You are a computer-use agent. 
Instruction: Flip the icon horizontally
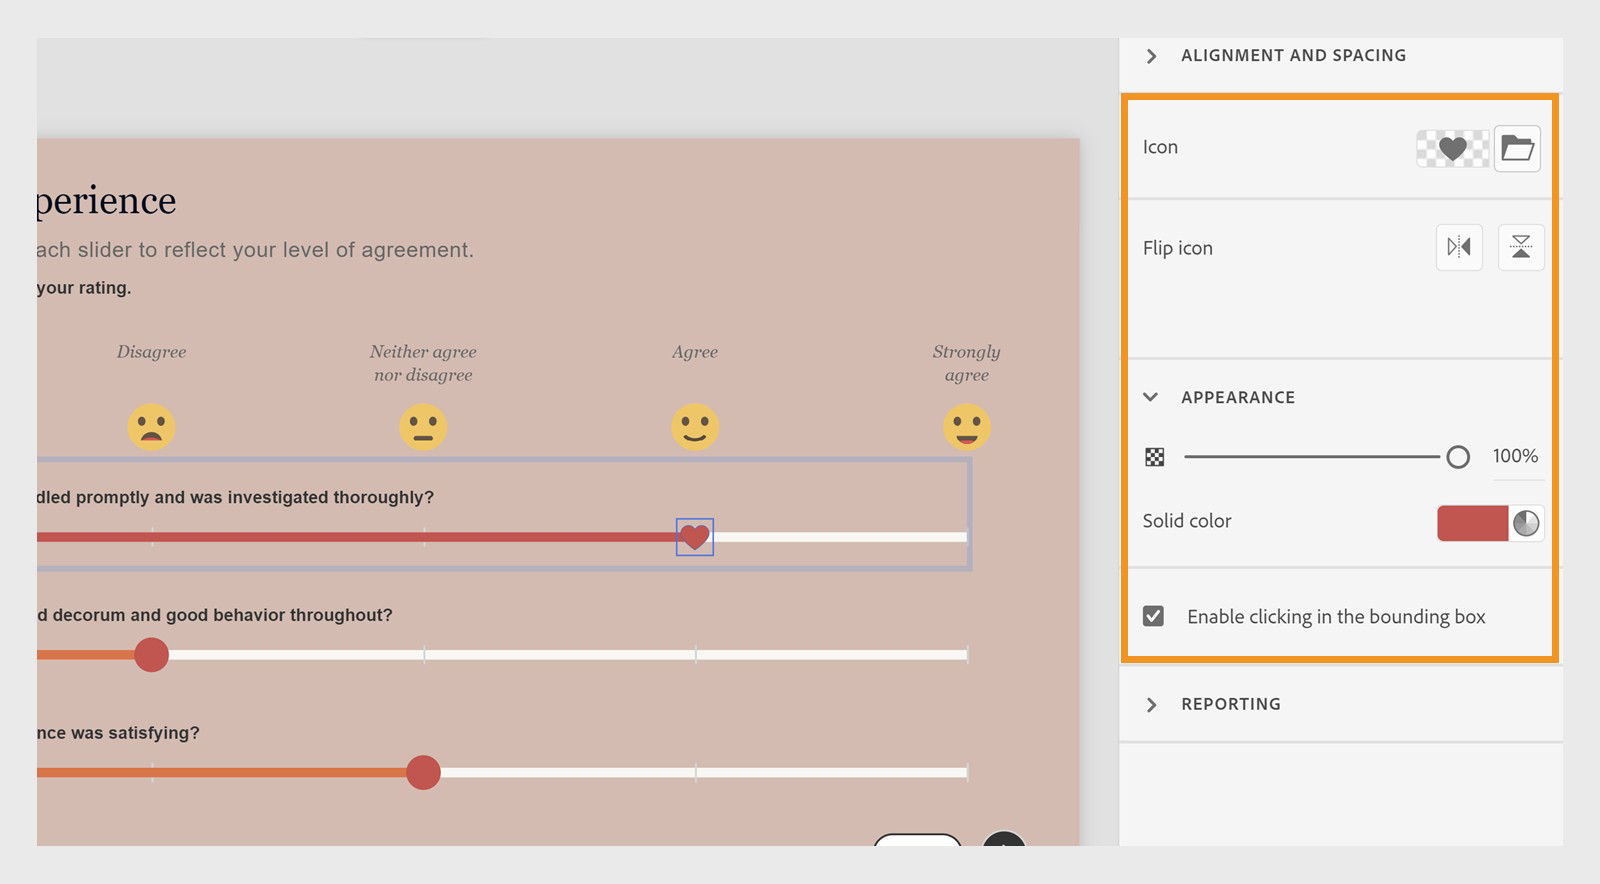[1459, 247]
